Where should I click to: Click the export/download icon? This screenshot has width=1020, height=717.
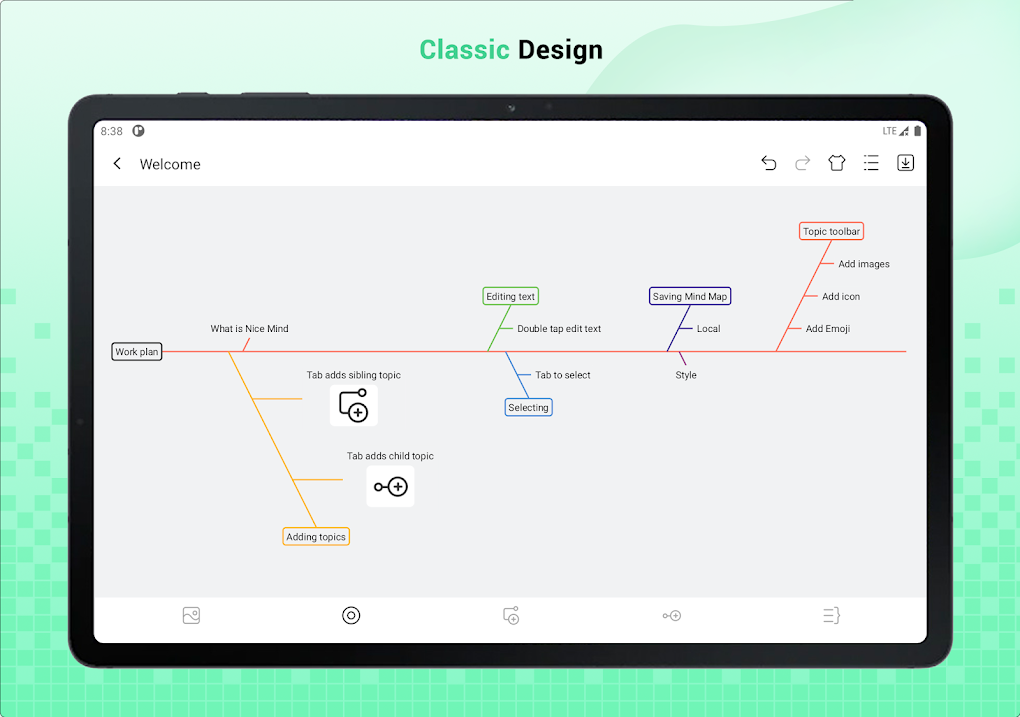coord(905,163)
